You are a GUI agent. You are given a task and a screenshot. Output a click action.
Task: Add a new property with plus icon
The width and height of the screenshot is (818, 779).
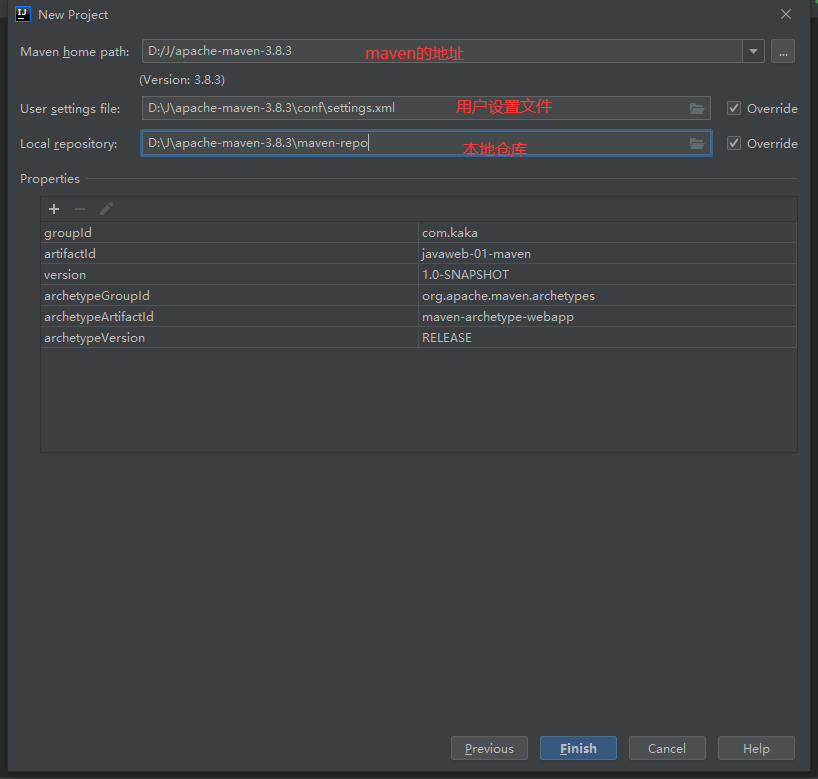54,209
